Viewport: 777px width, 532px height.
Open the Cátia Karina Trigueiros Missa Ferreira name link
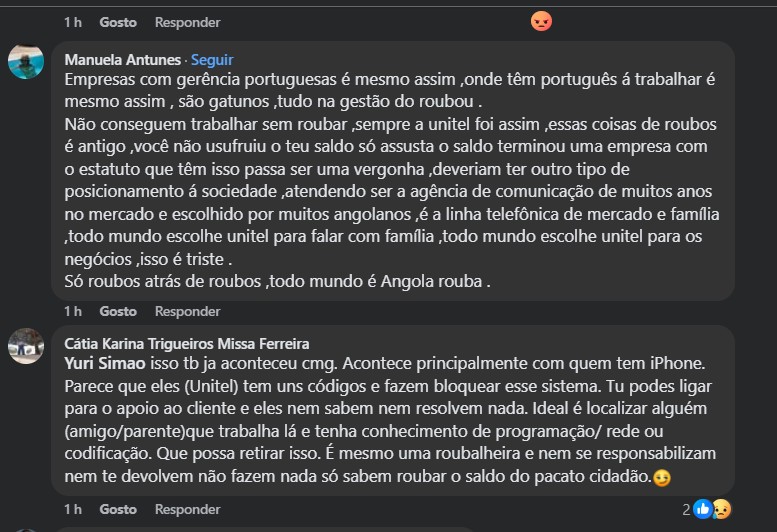pos(186,344)
